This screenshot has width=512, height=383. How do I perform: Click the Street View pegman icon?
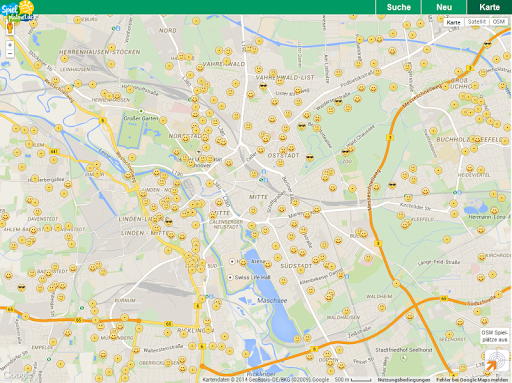[10, 28]
